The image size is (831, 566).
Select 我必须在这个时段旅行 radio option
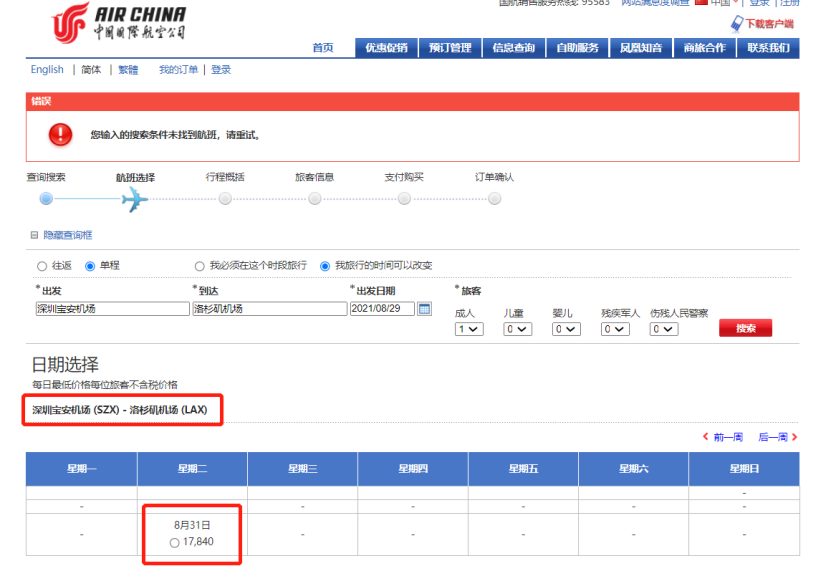[199, 266]
